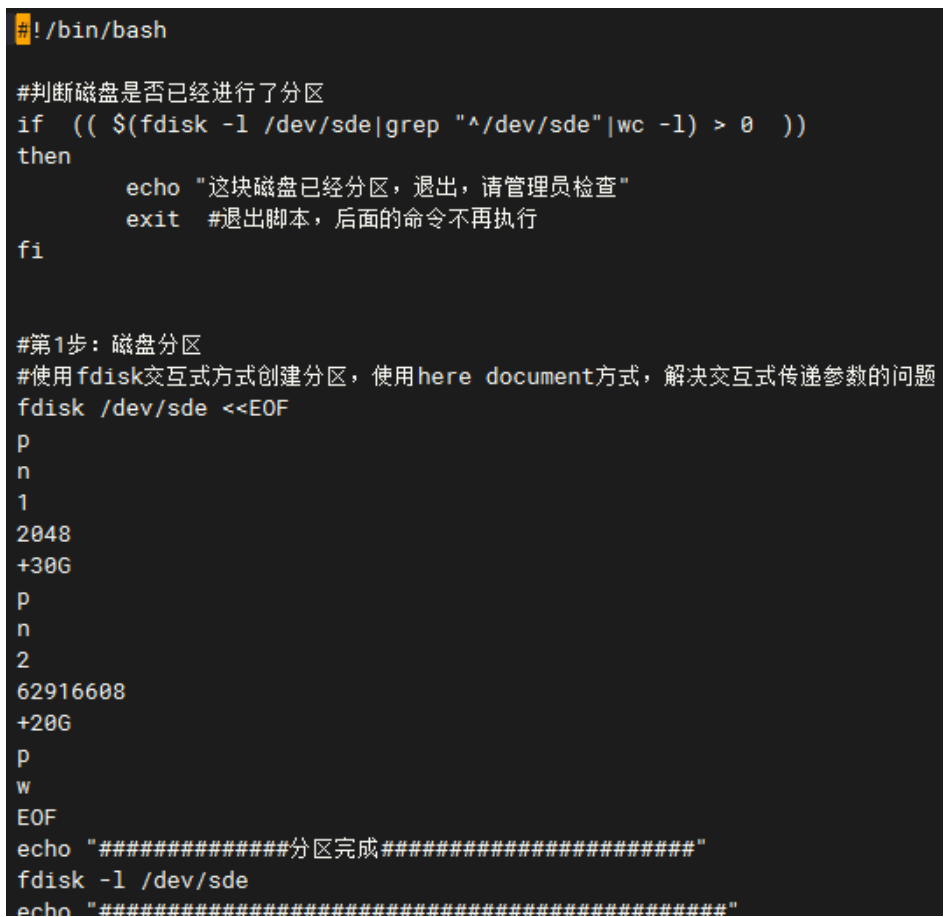
Task: Click <<EOF on the fdisk /dev/sde line
Action: tap(256, 408)
